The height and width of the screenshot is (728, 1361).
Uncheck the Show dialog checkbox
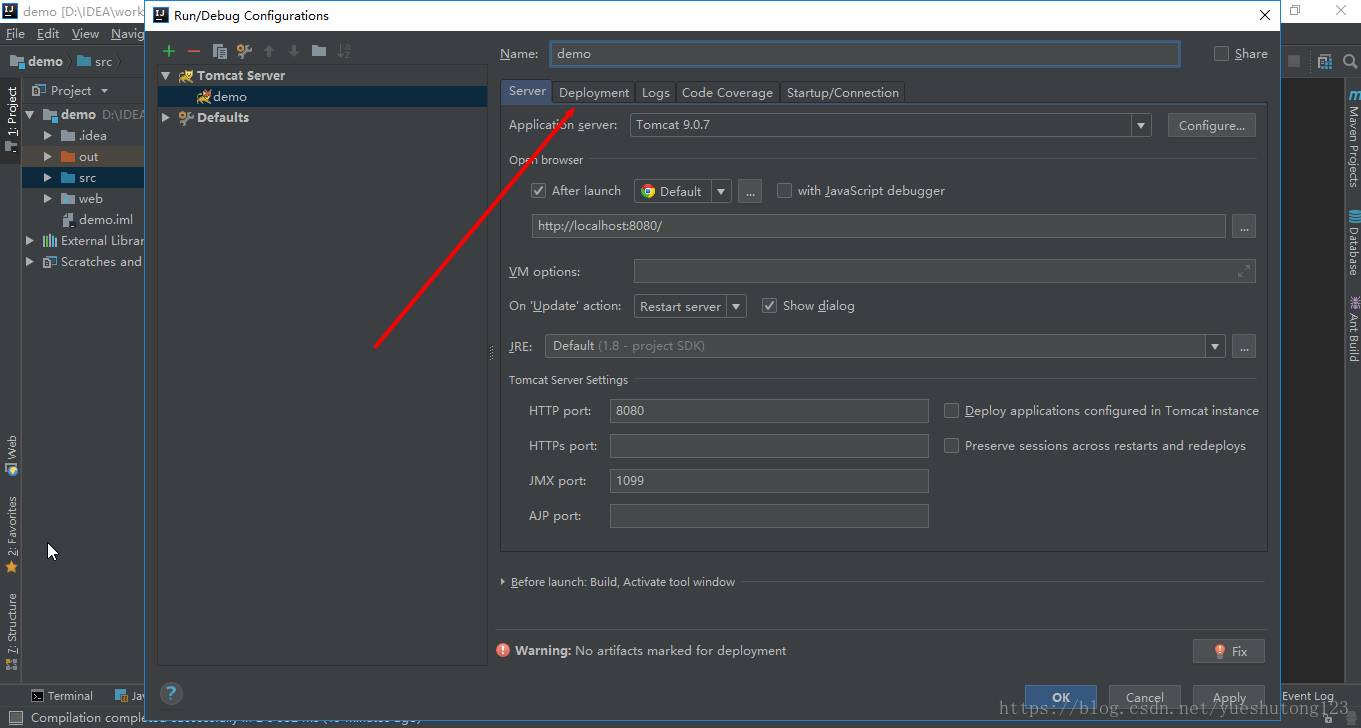point(769,306)
